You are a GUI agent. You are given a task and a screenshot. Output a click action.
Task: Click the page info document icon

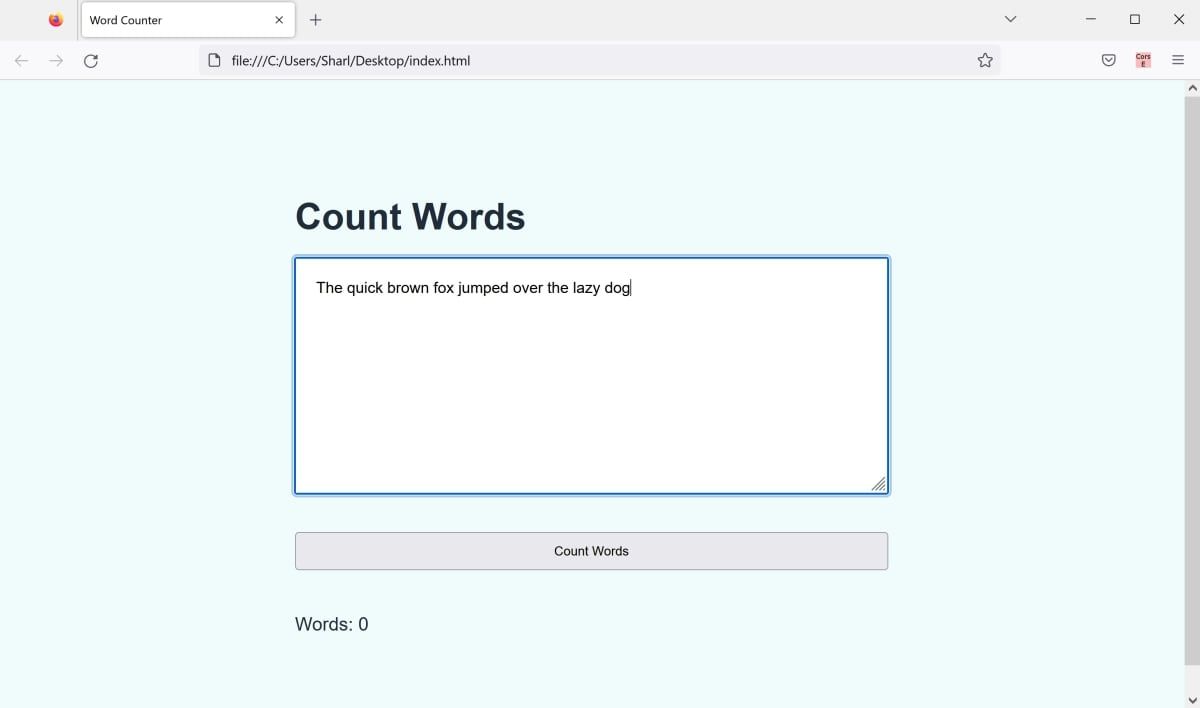tap(213, 60)
